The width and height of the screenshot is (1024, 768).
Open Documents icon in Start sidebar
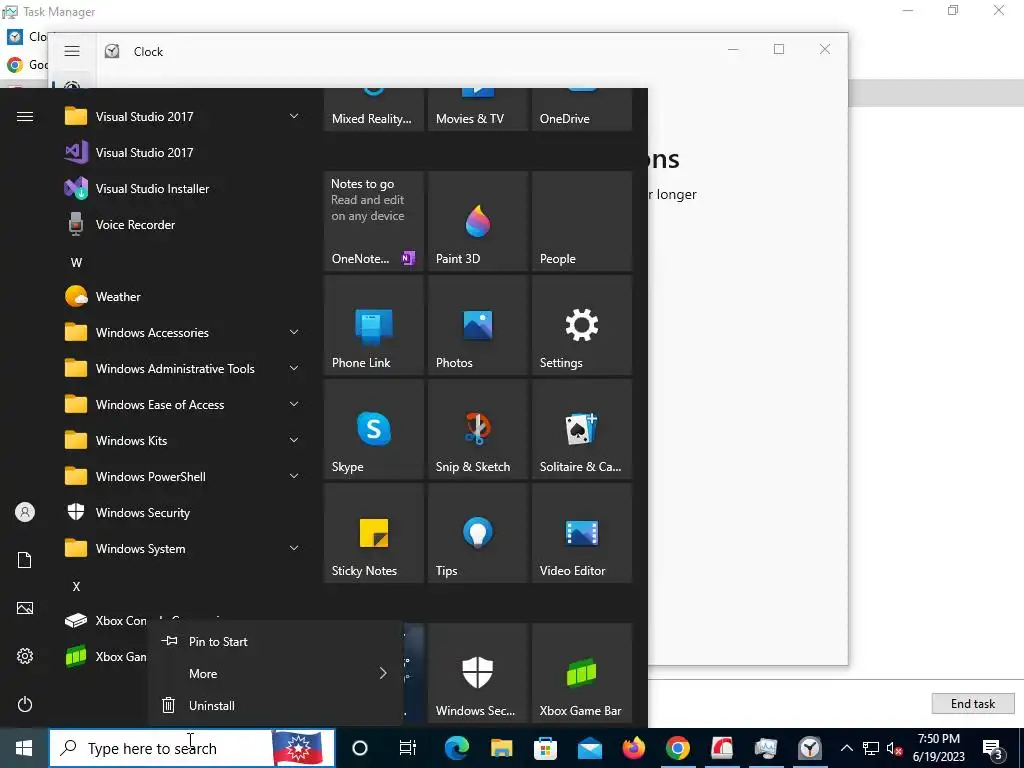click(25, 560)
